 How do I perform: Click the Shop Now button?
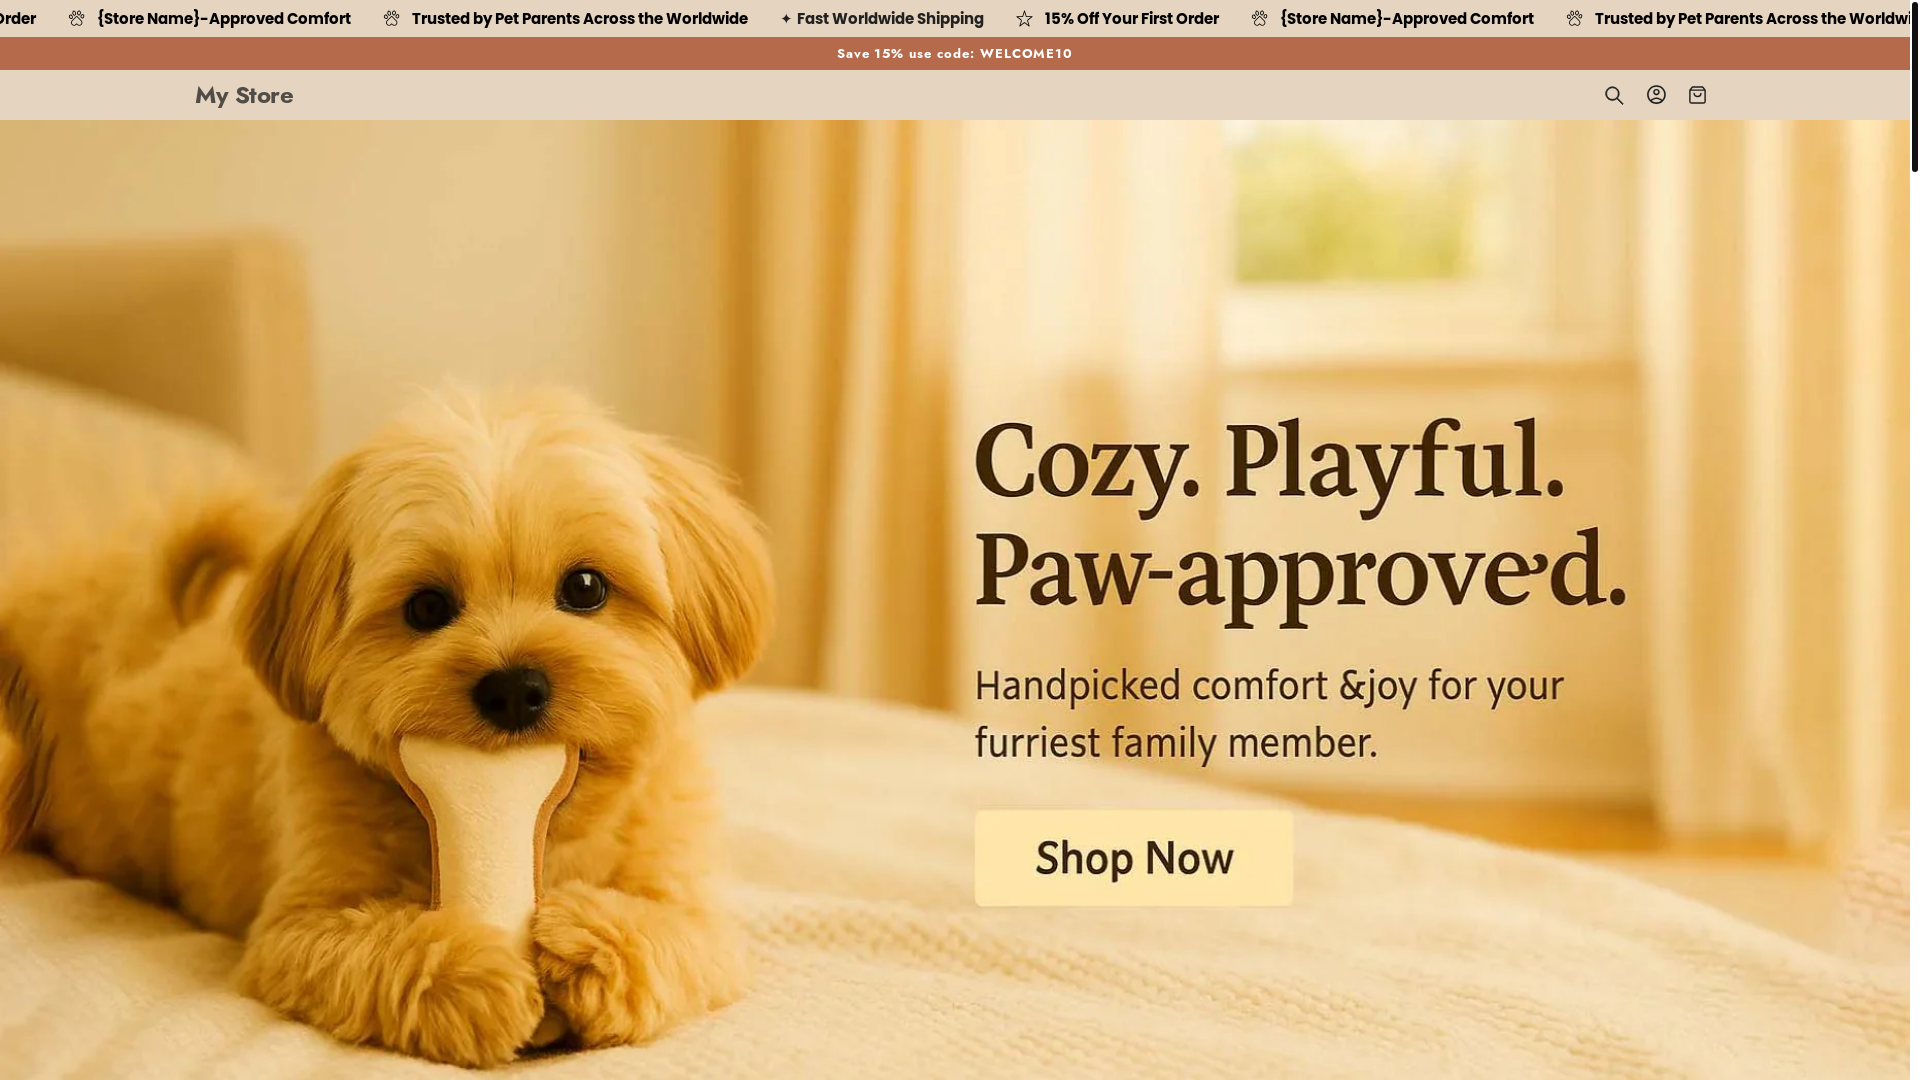1134,858
